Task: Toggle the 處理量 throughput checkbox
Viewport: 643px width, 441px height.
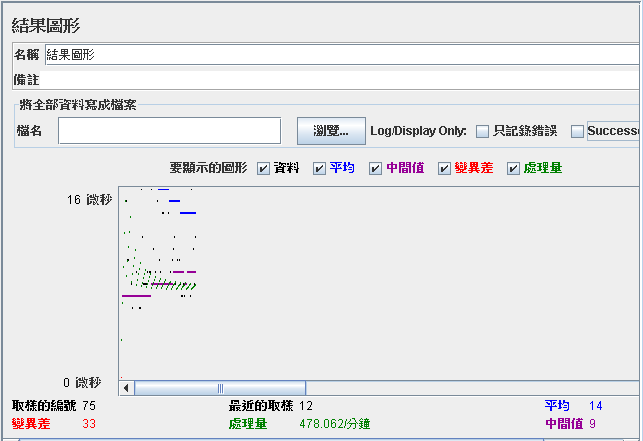Action: (513, 168)
